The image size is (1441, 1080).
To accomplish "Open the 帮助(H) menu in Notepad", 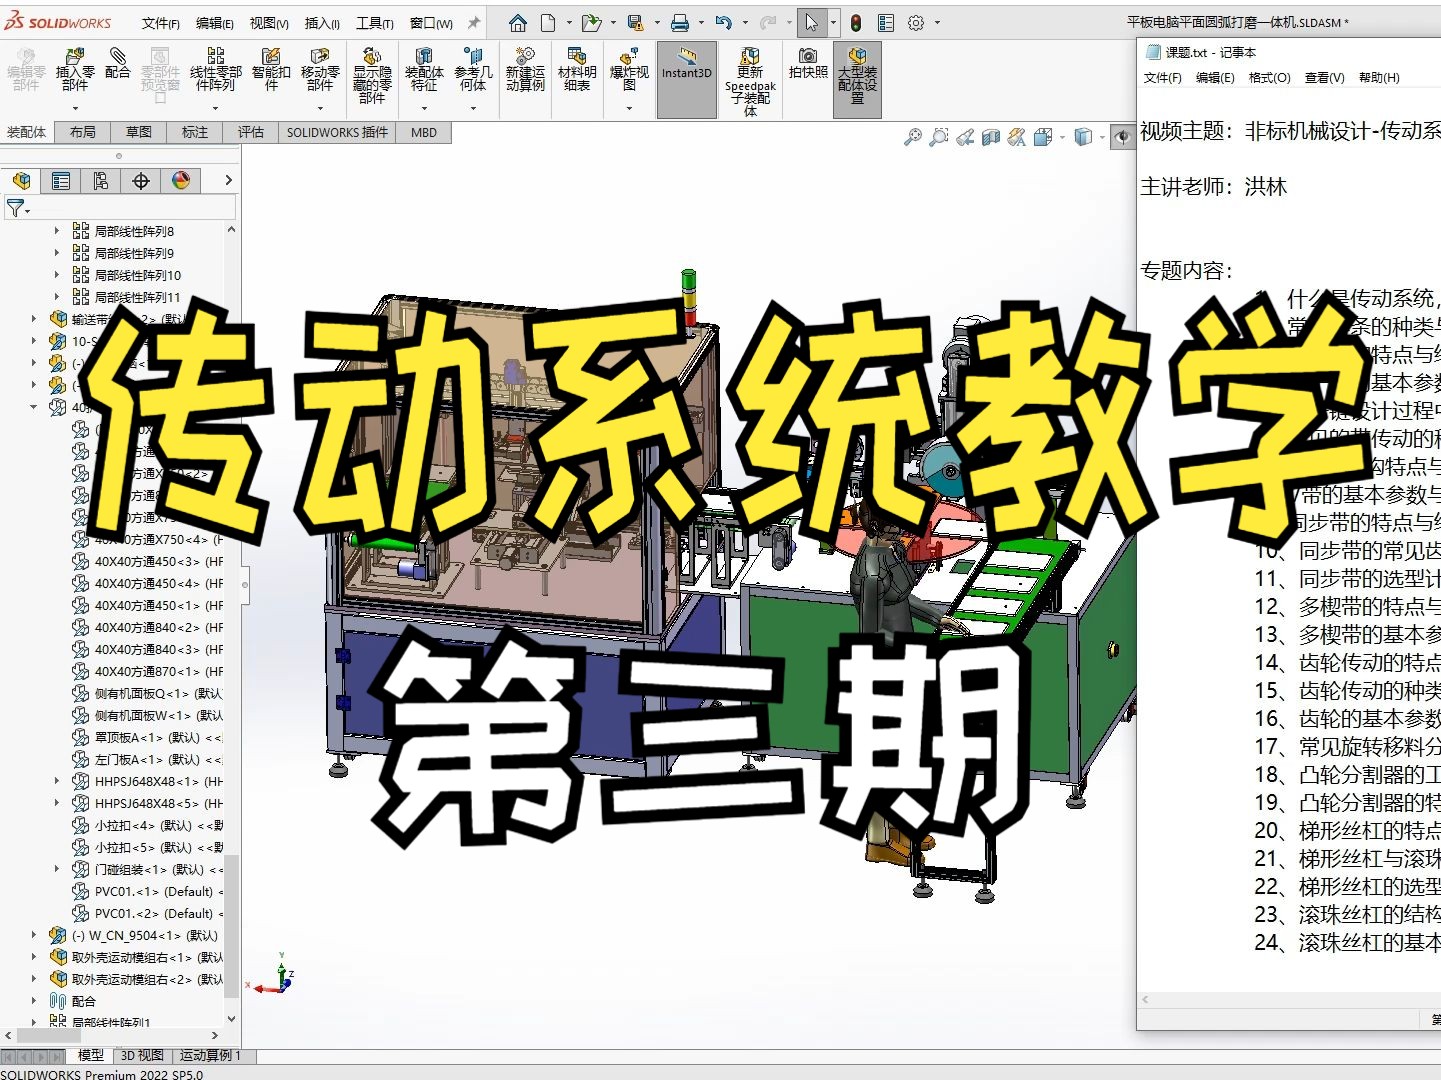I will [1379, 77].
